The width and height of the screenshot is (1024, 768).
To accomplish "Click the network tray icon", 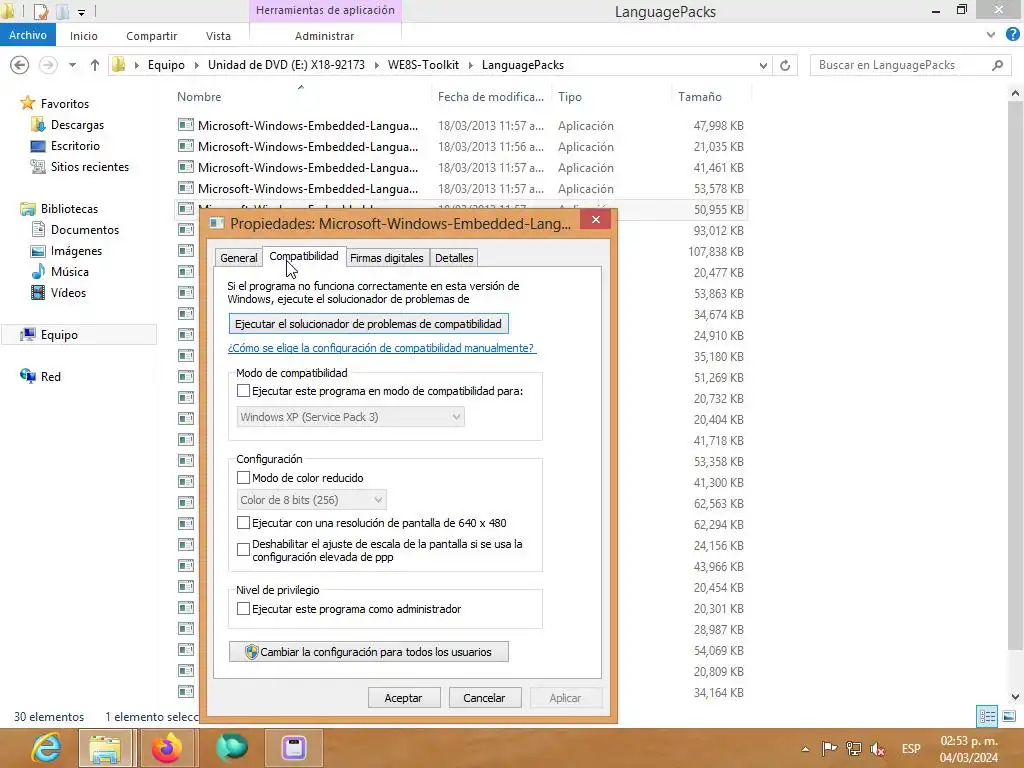I will 854,749.
